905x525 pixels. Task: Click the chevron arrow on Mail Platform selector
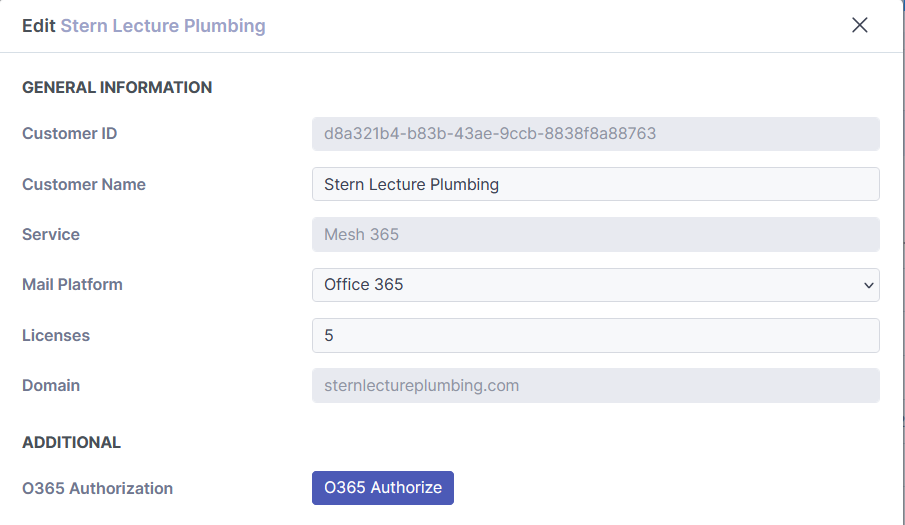point(867,285)
